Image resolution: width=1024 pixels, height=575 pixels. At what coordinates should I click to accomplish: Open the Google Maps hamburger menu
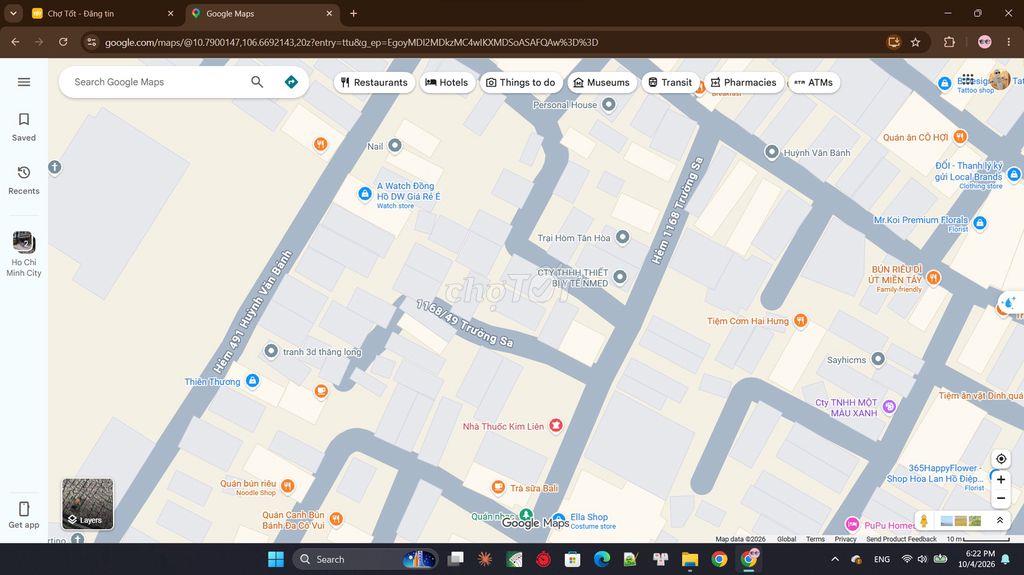[x=24, y=82]
